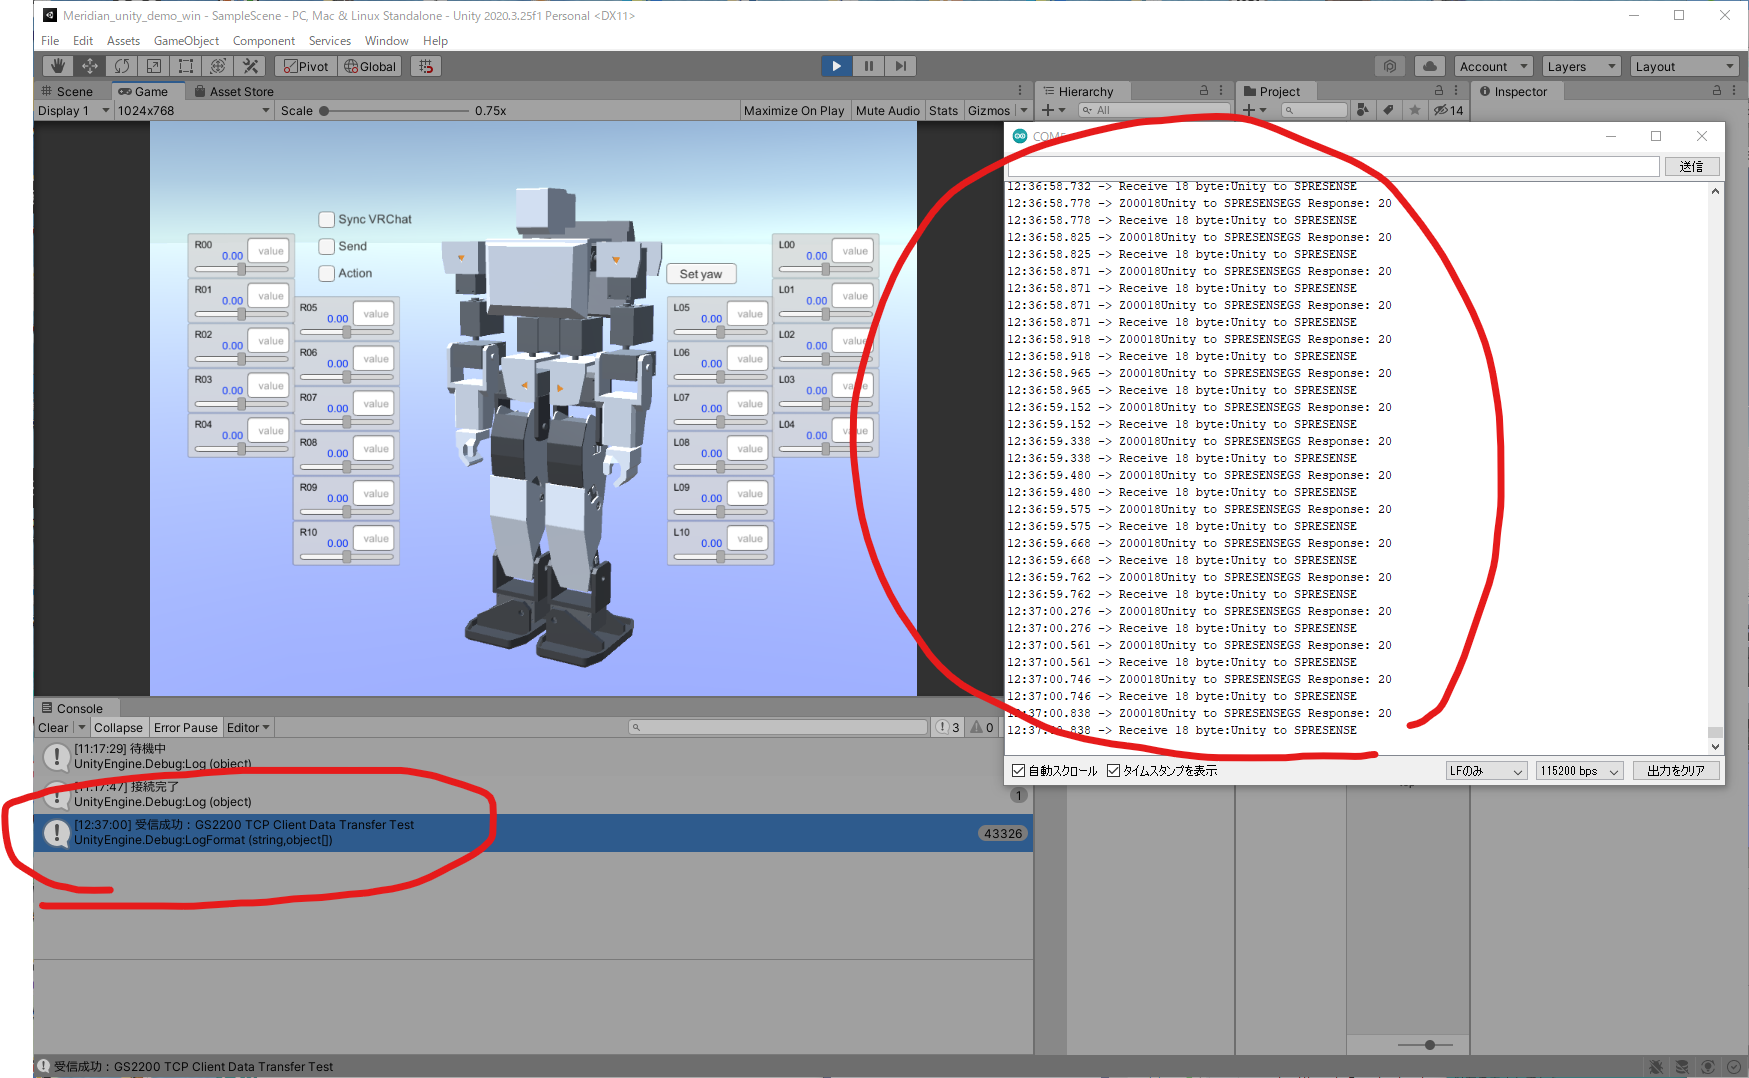Select the Hand tool in toolbar
Screen dimensions: 1749x1078
point(58,66)
